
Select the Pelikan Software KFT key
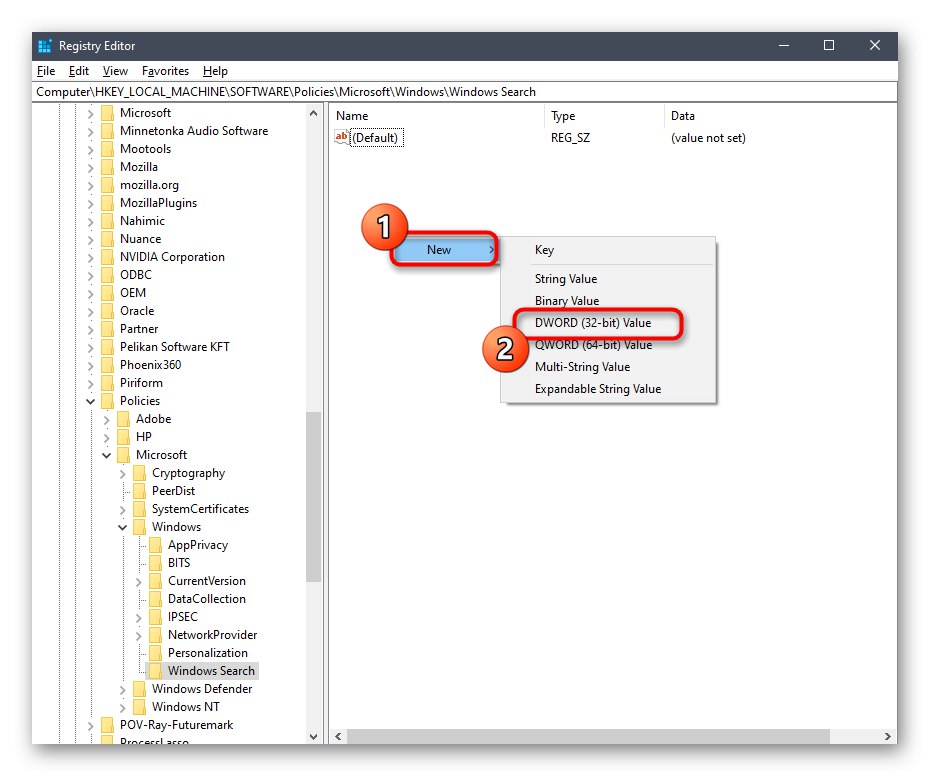click(174, 347)
